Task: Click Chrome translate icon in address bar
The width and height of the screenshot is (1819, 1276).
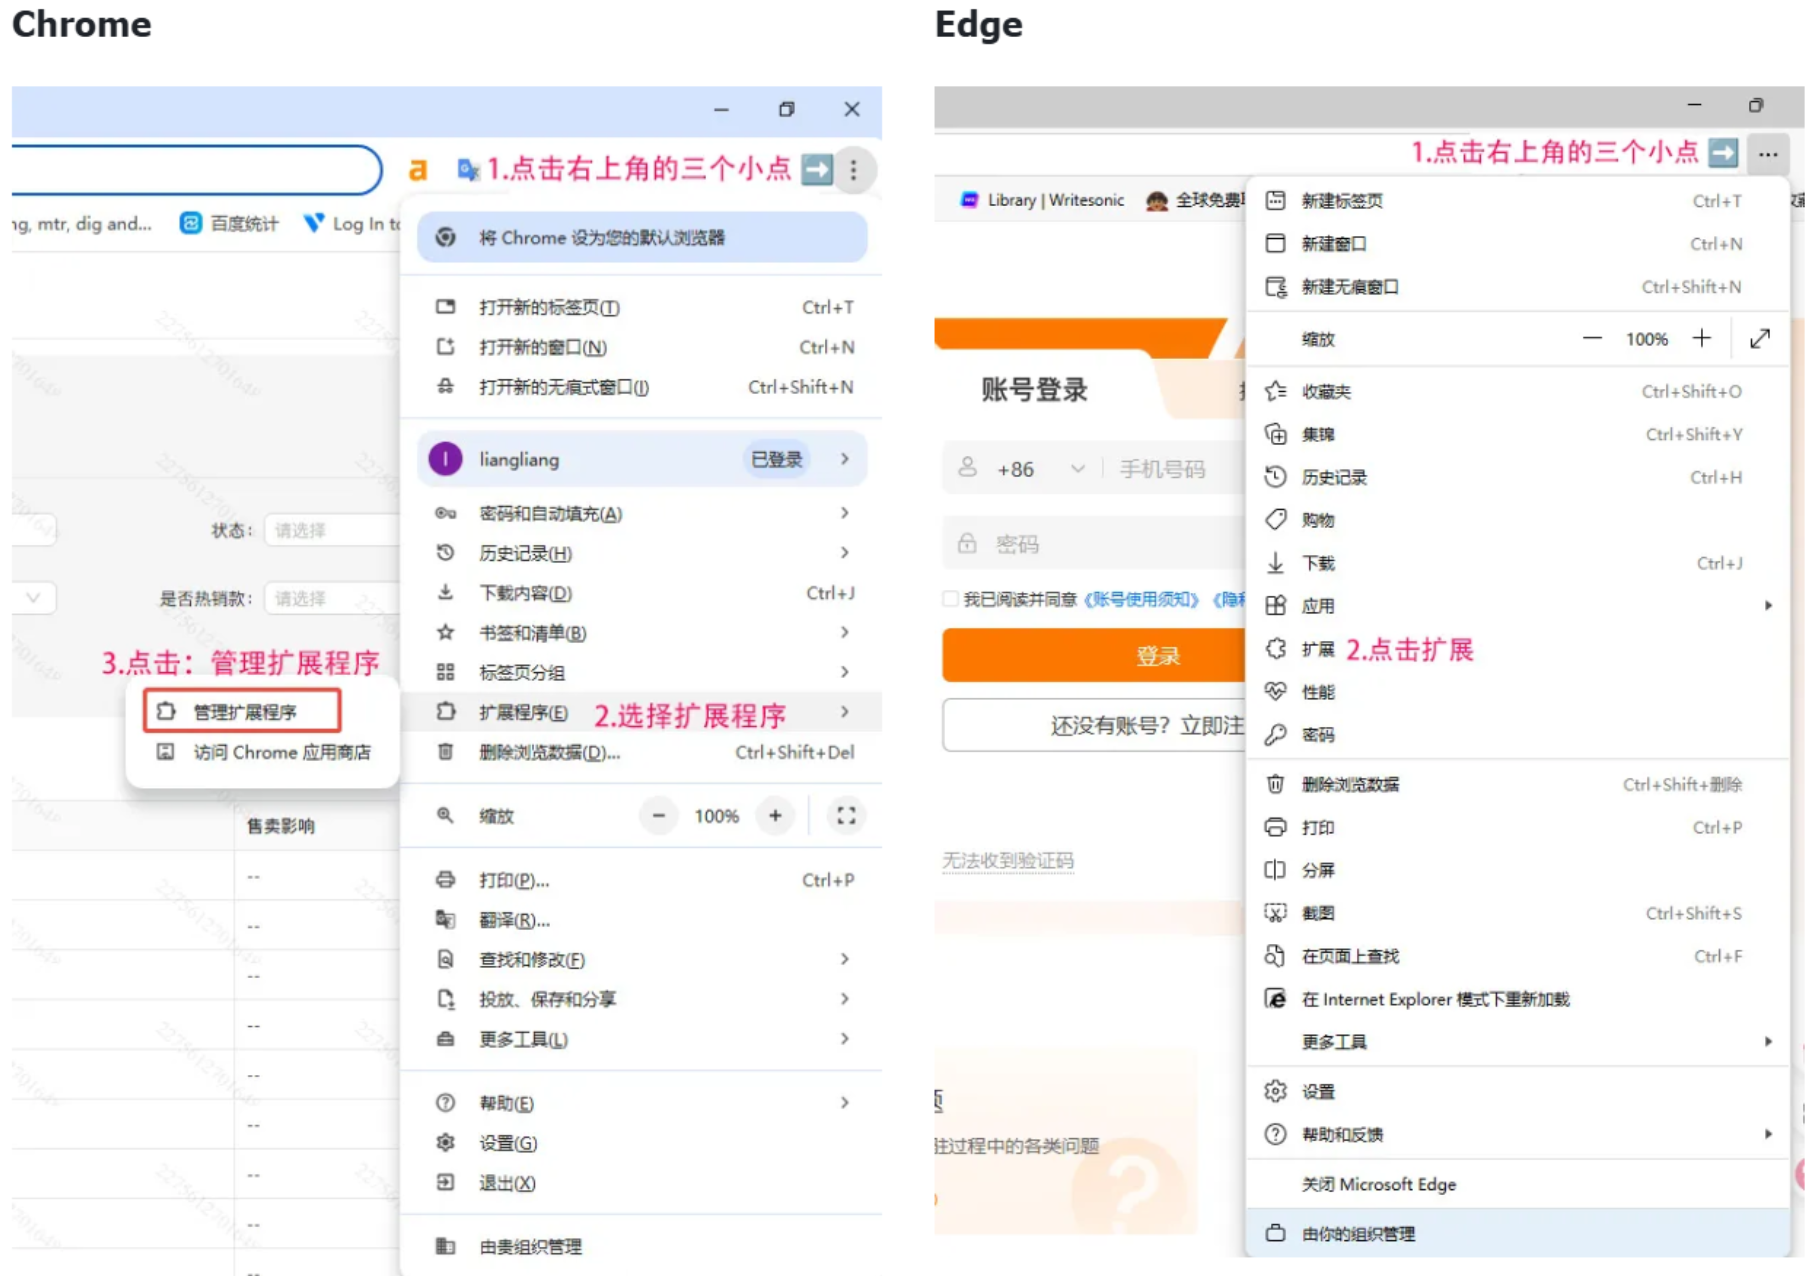Action: [x=467, y=169]
